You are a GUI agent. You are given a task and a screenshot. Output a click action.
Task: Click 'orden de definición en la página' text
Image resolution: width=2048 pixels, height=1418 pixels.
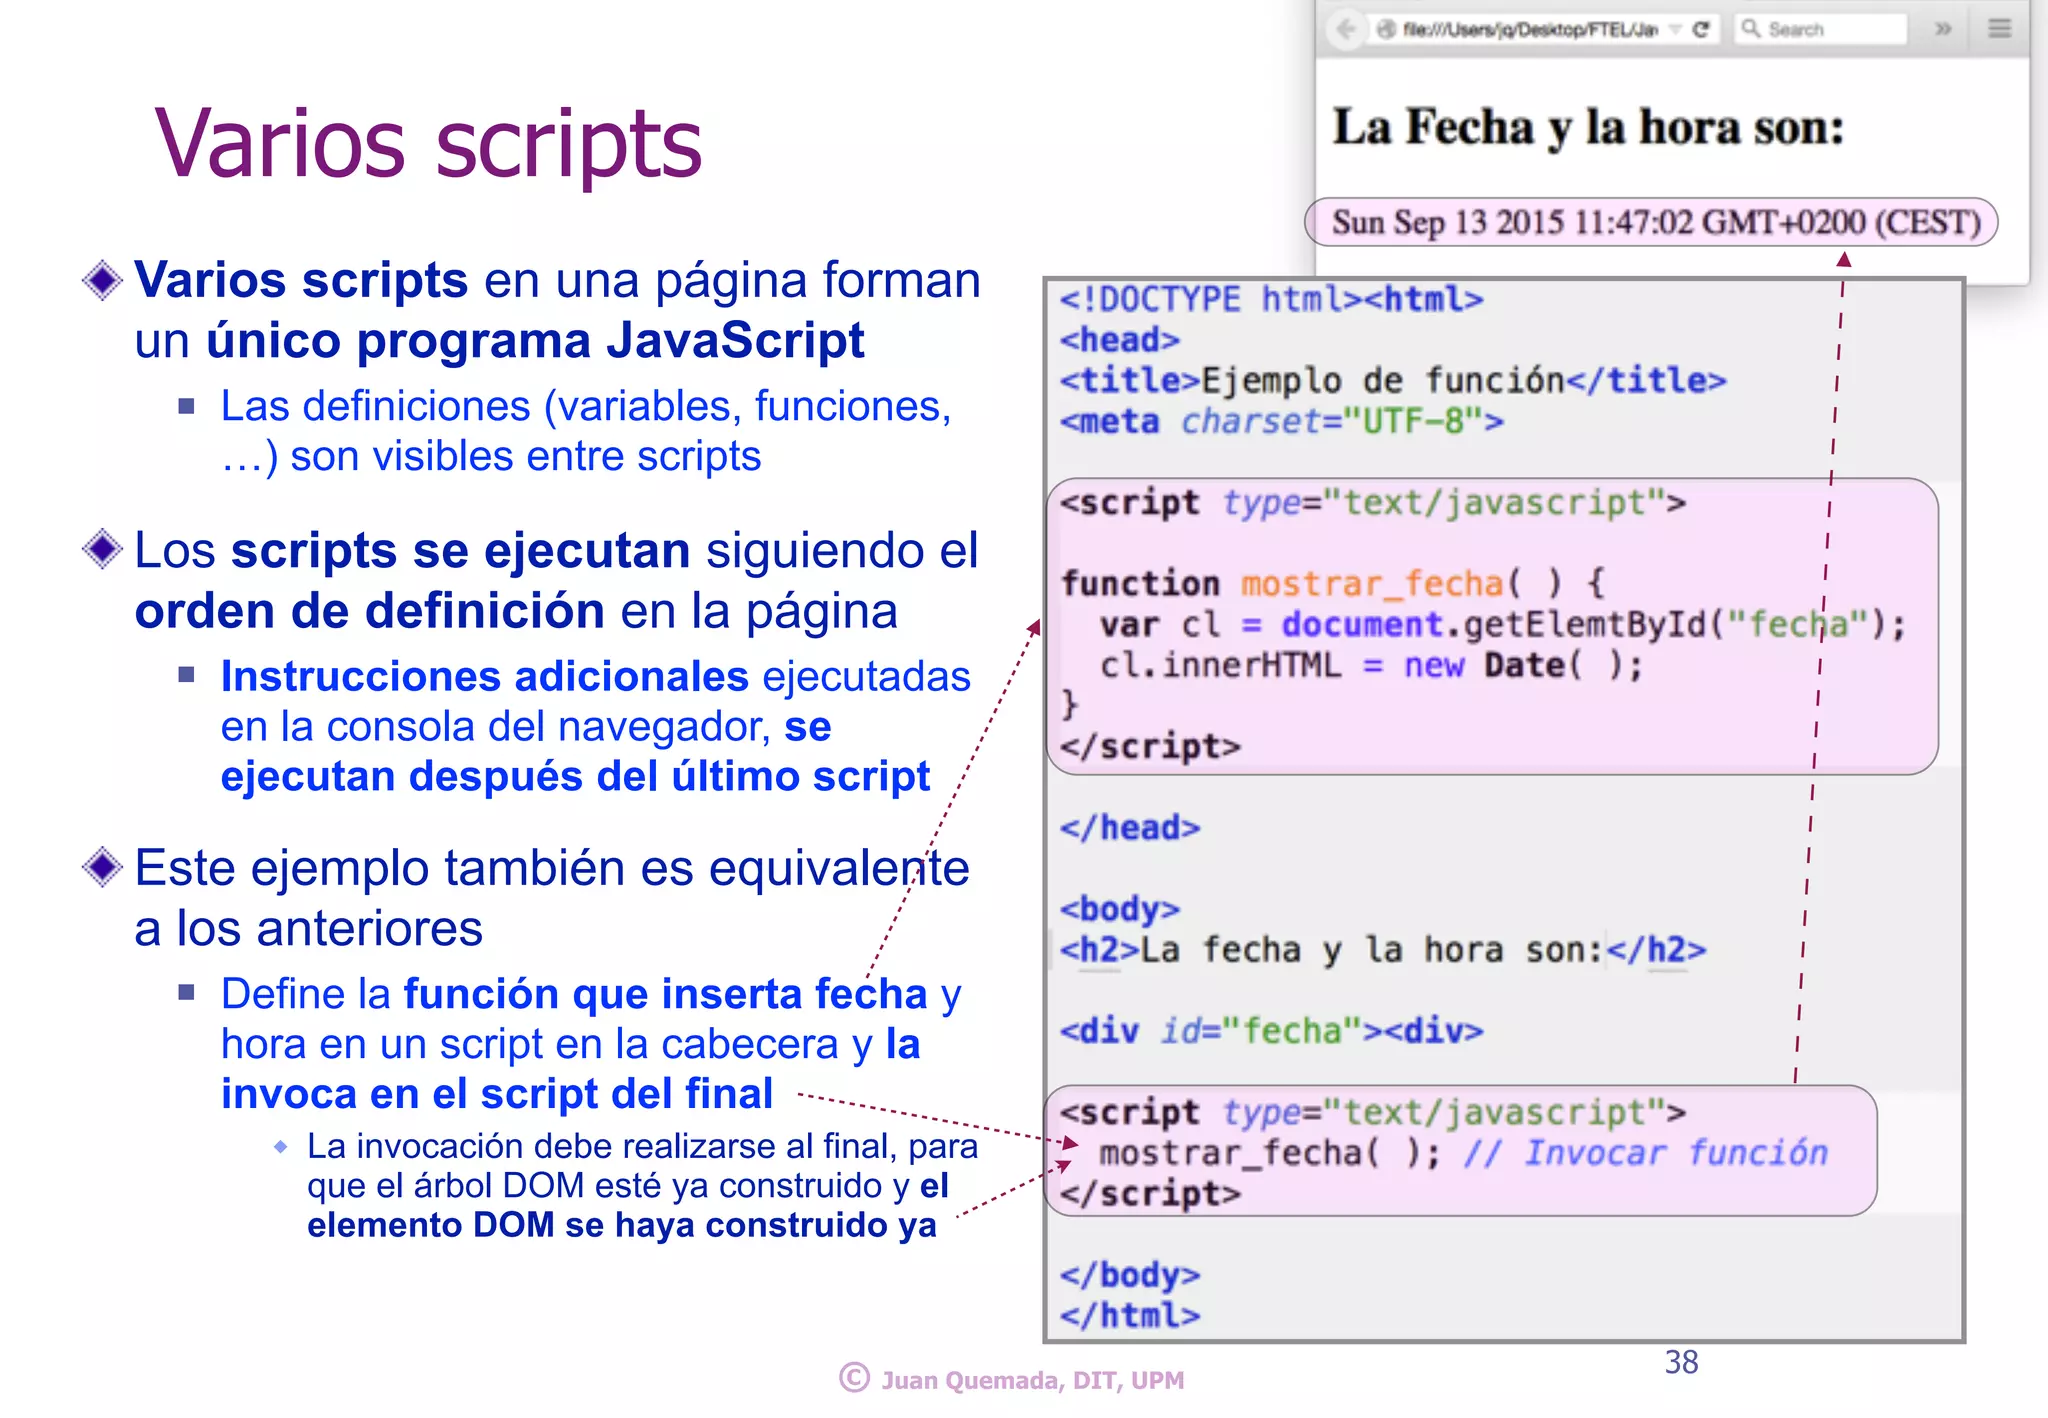[516, 611]
